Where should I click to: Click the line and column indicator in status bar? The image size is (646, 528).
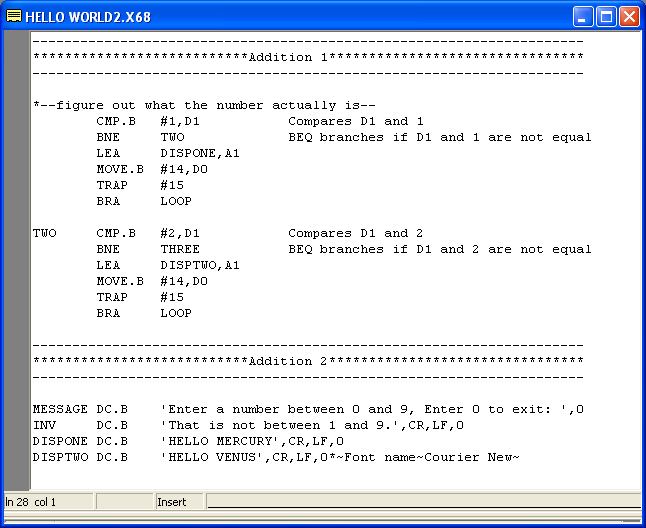(32, 502)
